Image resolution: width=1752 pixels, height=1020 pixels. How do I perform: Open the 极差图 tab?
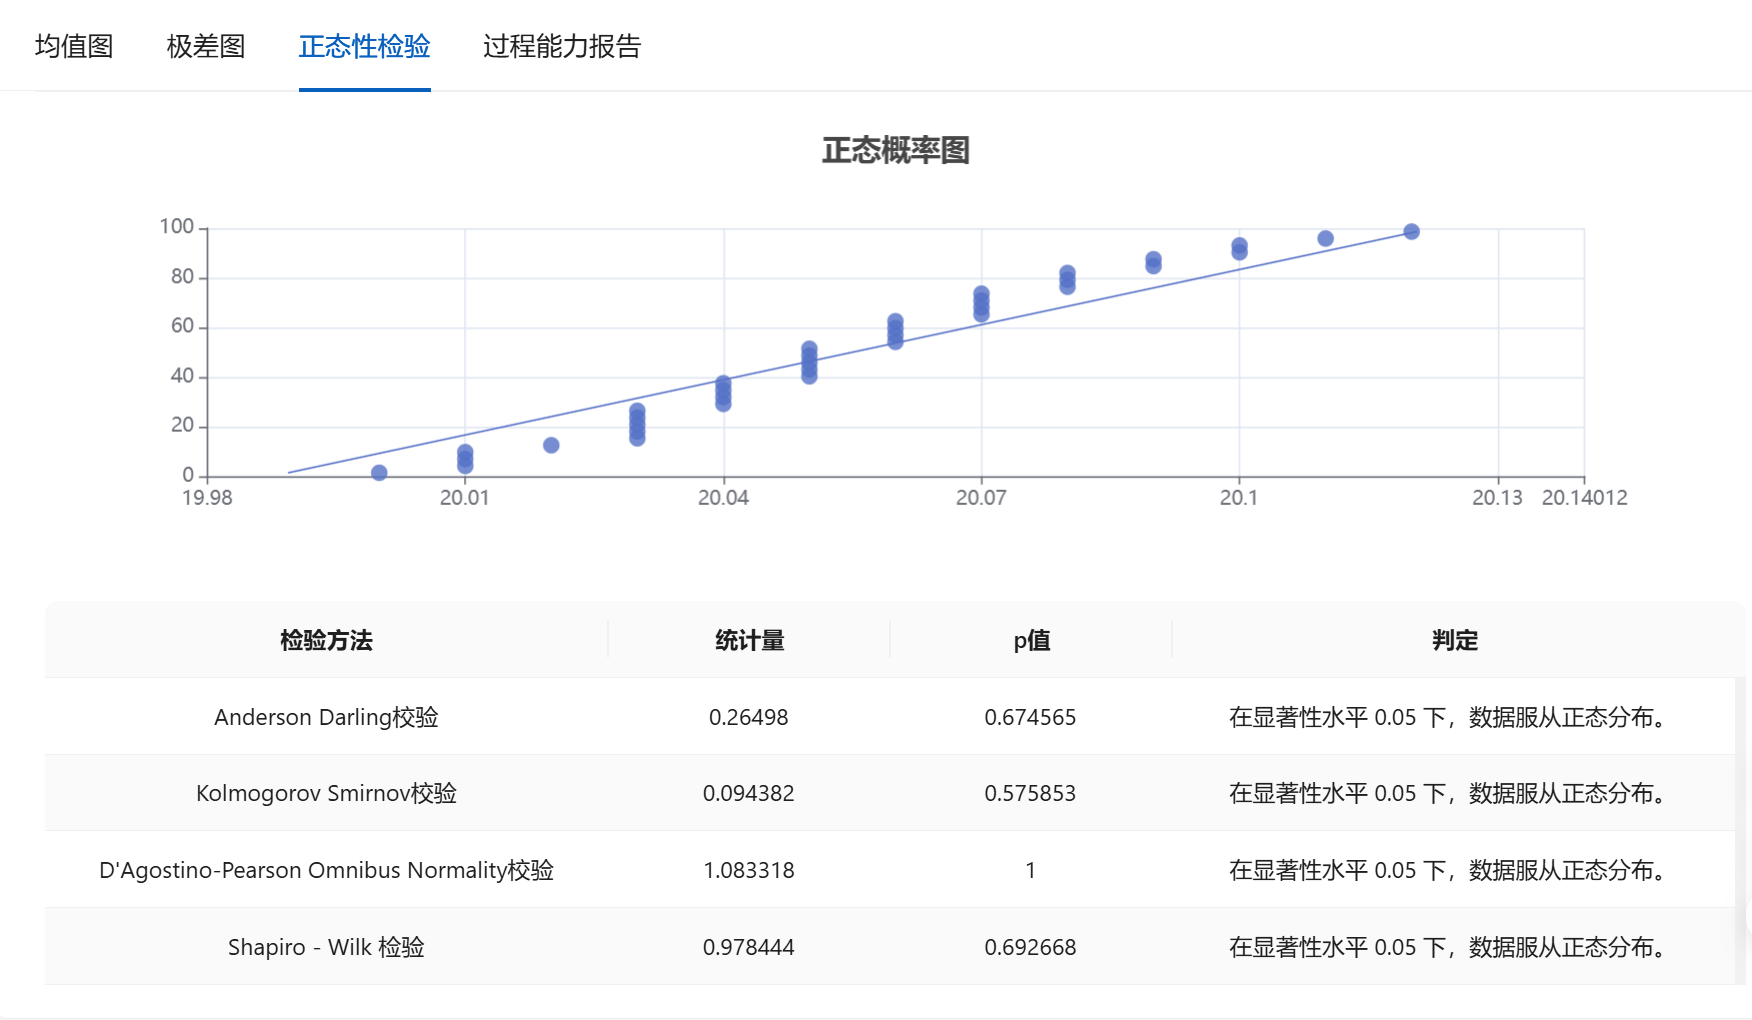(206, 46)
